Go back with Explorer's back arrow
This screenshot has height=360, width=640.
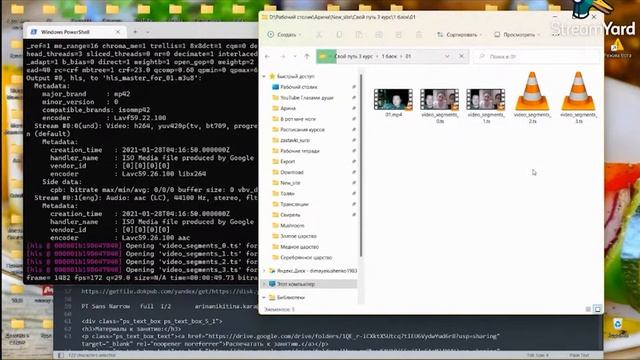(x=267, y=56)
